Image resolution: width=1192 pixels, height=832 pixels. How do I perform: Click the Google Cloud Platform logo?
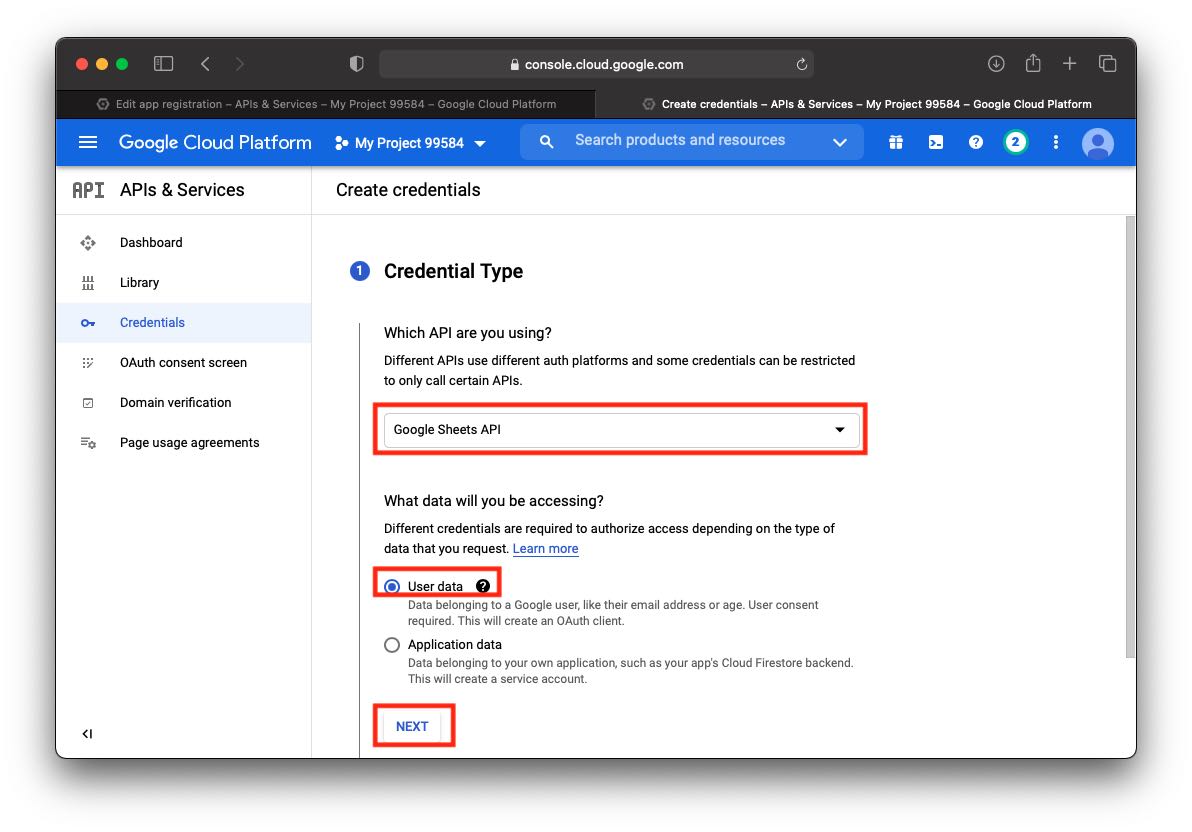[215, 142]
